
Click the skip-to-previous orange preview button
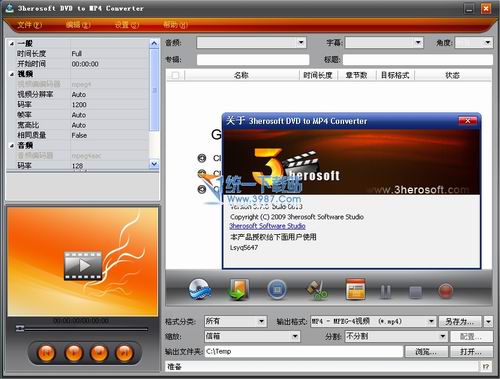[46, 353]
